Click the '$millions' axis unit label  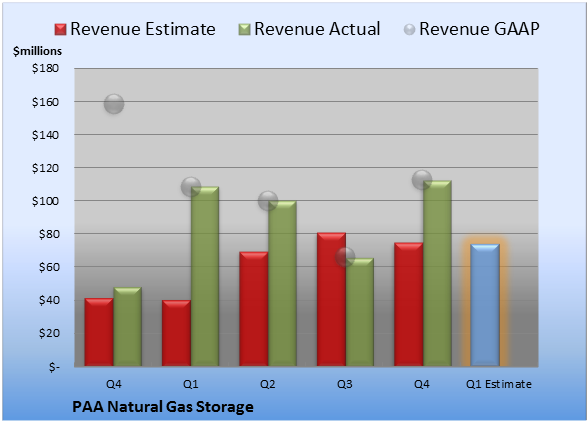[x=37, y=51]
